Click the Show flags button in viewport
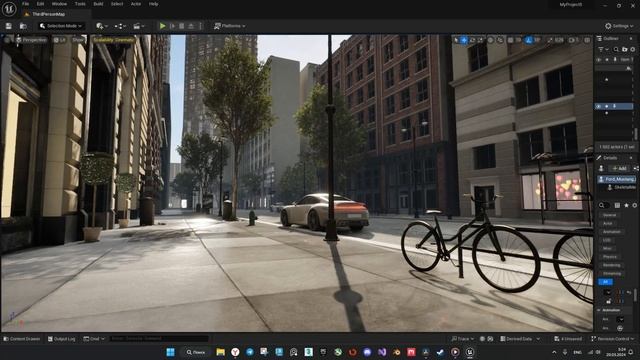Viewport: 640px width, 360px height. point(78,40)
